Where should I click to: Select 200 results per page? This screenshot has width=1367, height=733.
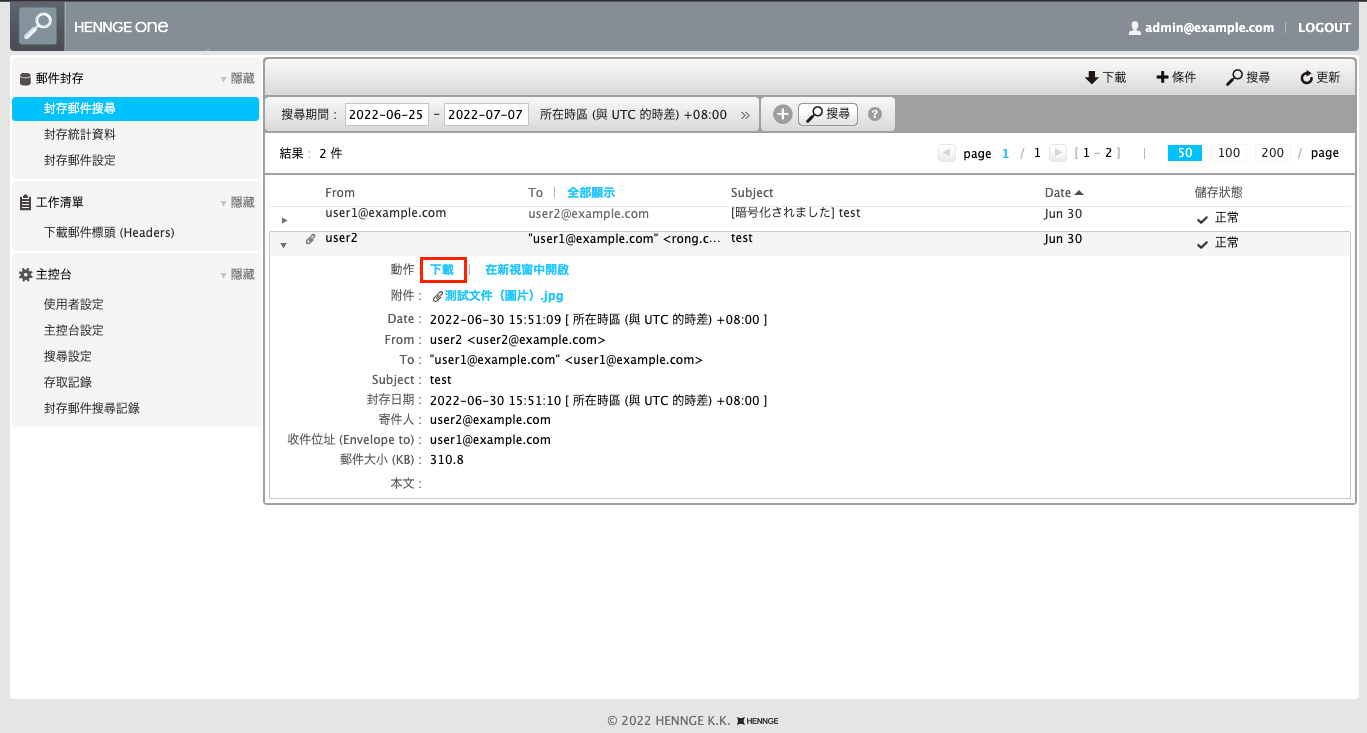1272,153
